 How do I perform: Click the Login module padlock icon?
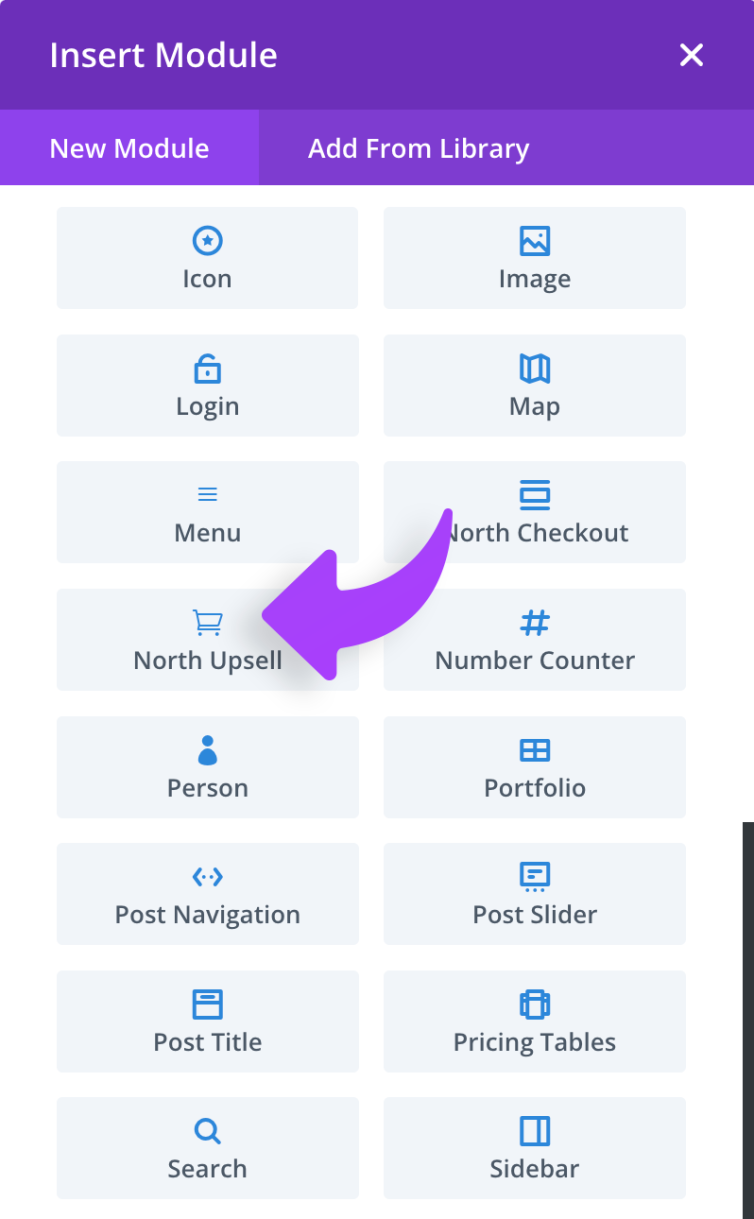click(x=207, y=367)
